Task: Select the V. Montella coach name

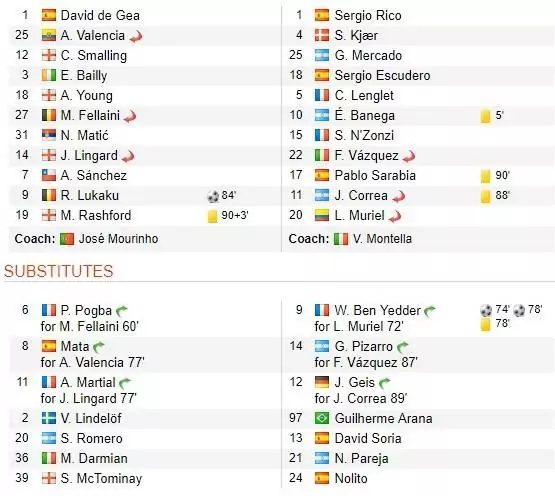Action: click(x=382, y=239)
